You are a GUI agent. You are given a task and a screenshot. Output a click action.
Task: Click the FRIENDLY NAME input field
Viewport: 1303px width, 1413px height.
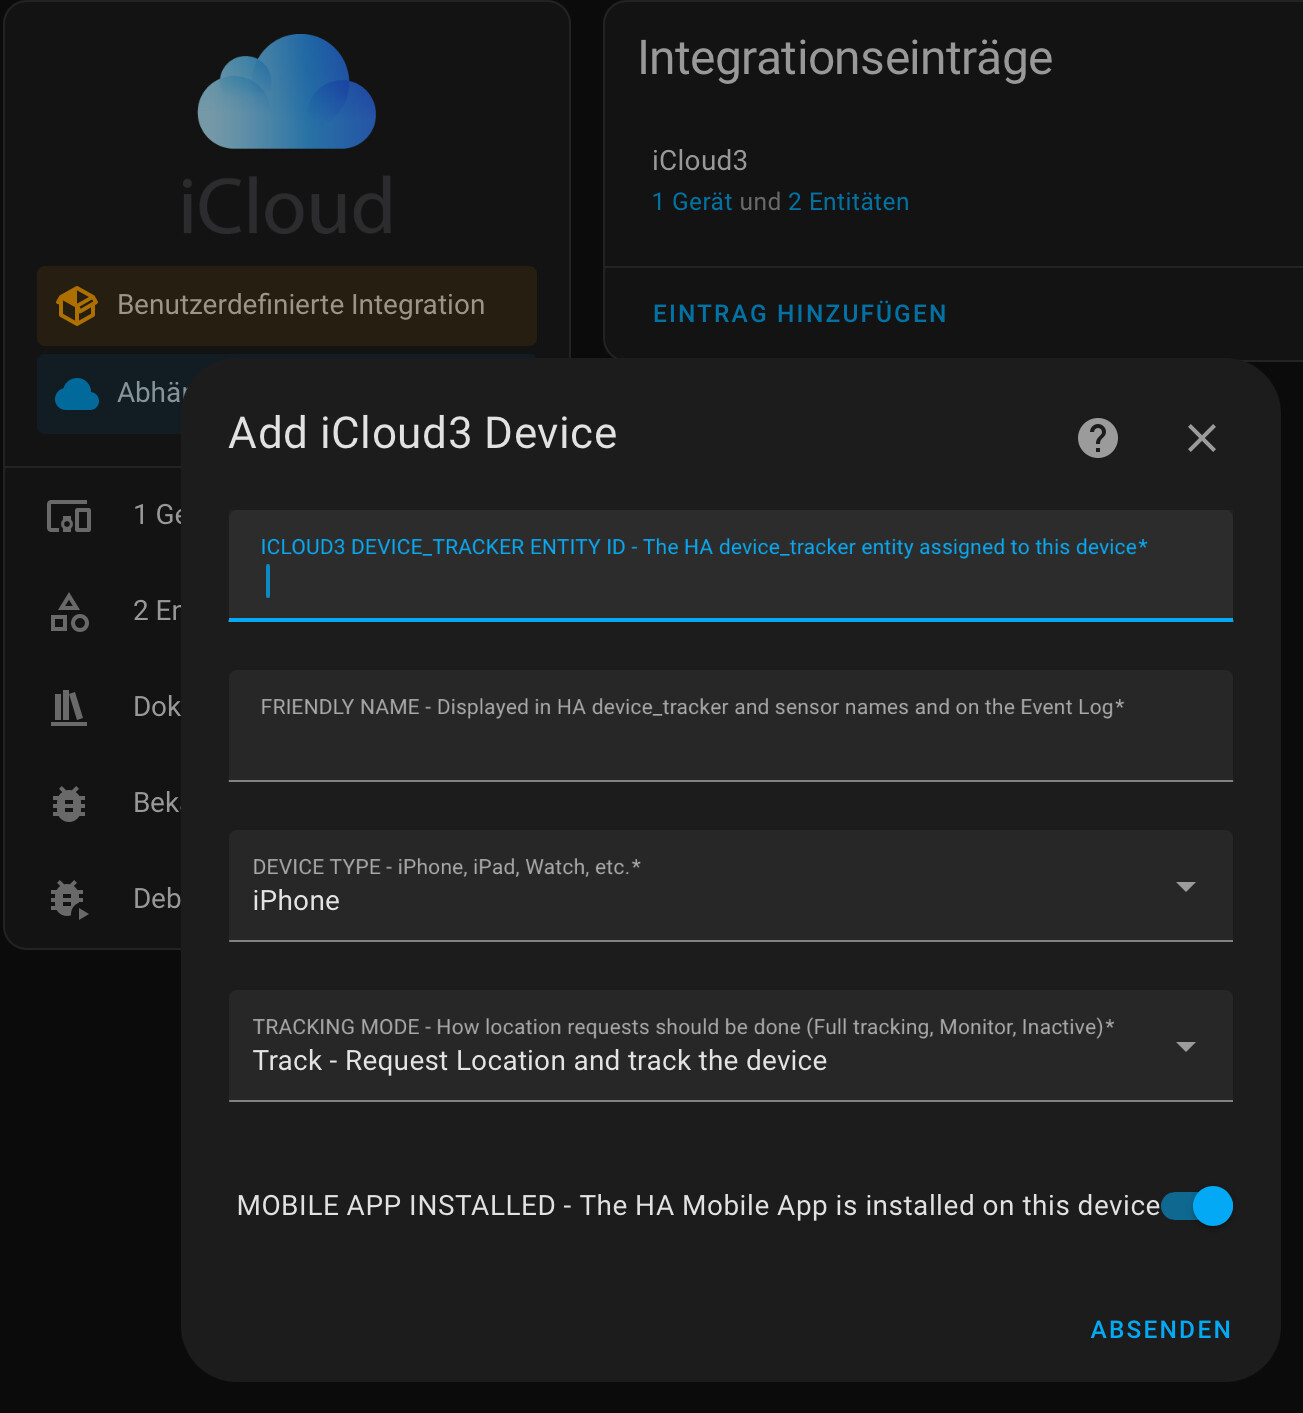point(730,726)
